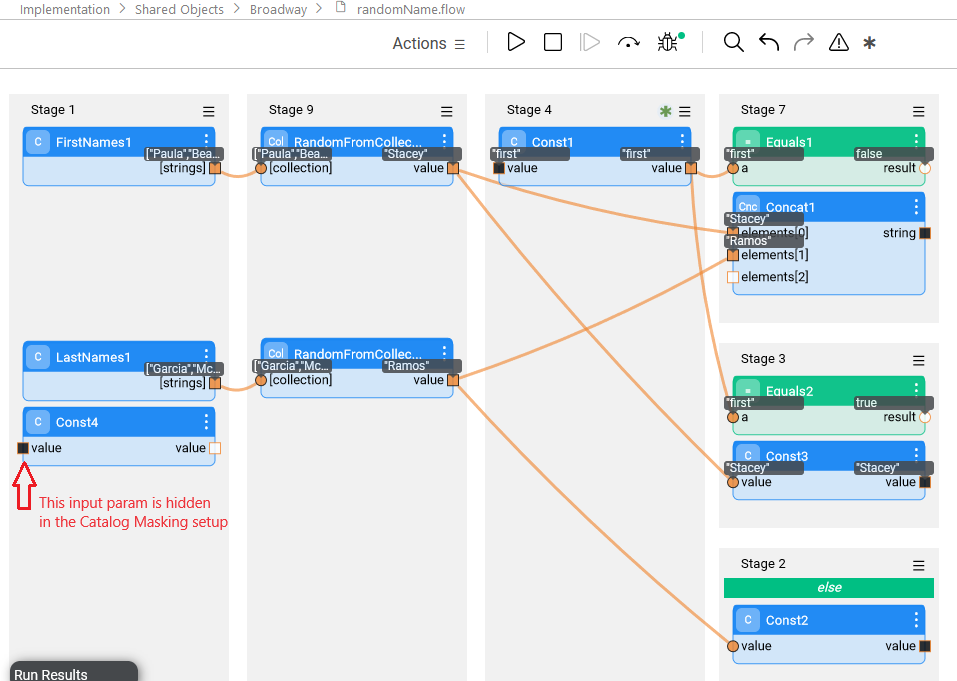Click the Const4 value output port
The image size is (957, 681).
tap(215, 448)
